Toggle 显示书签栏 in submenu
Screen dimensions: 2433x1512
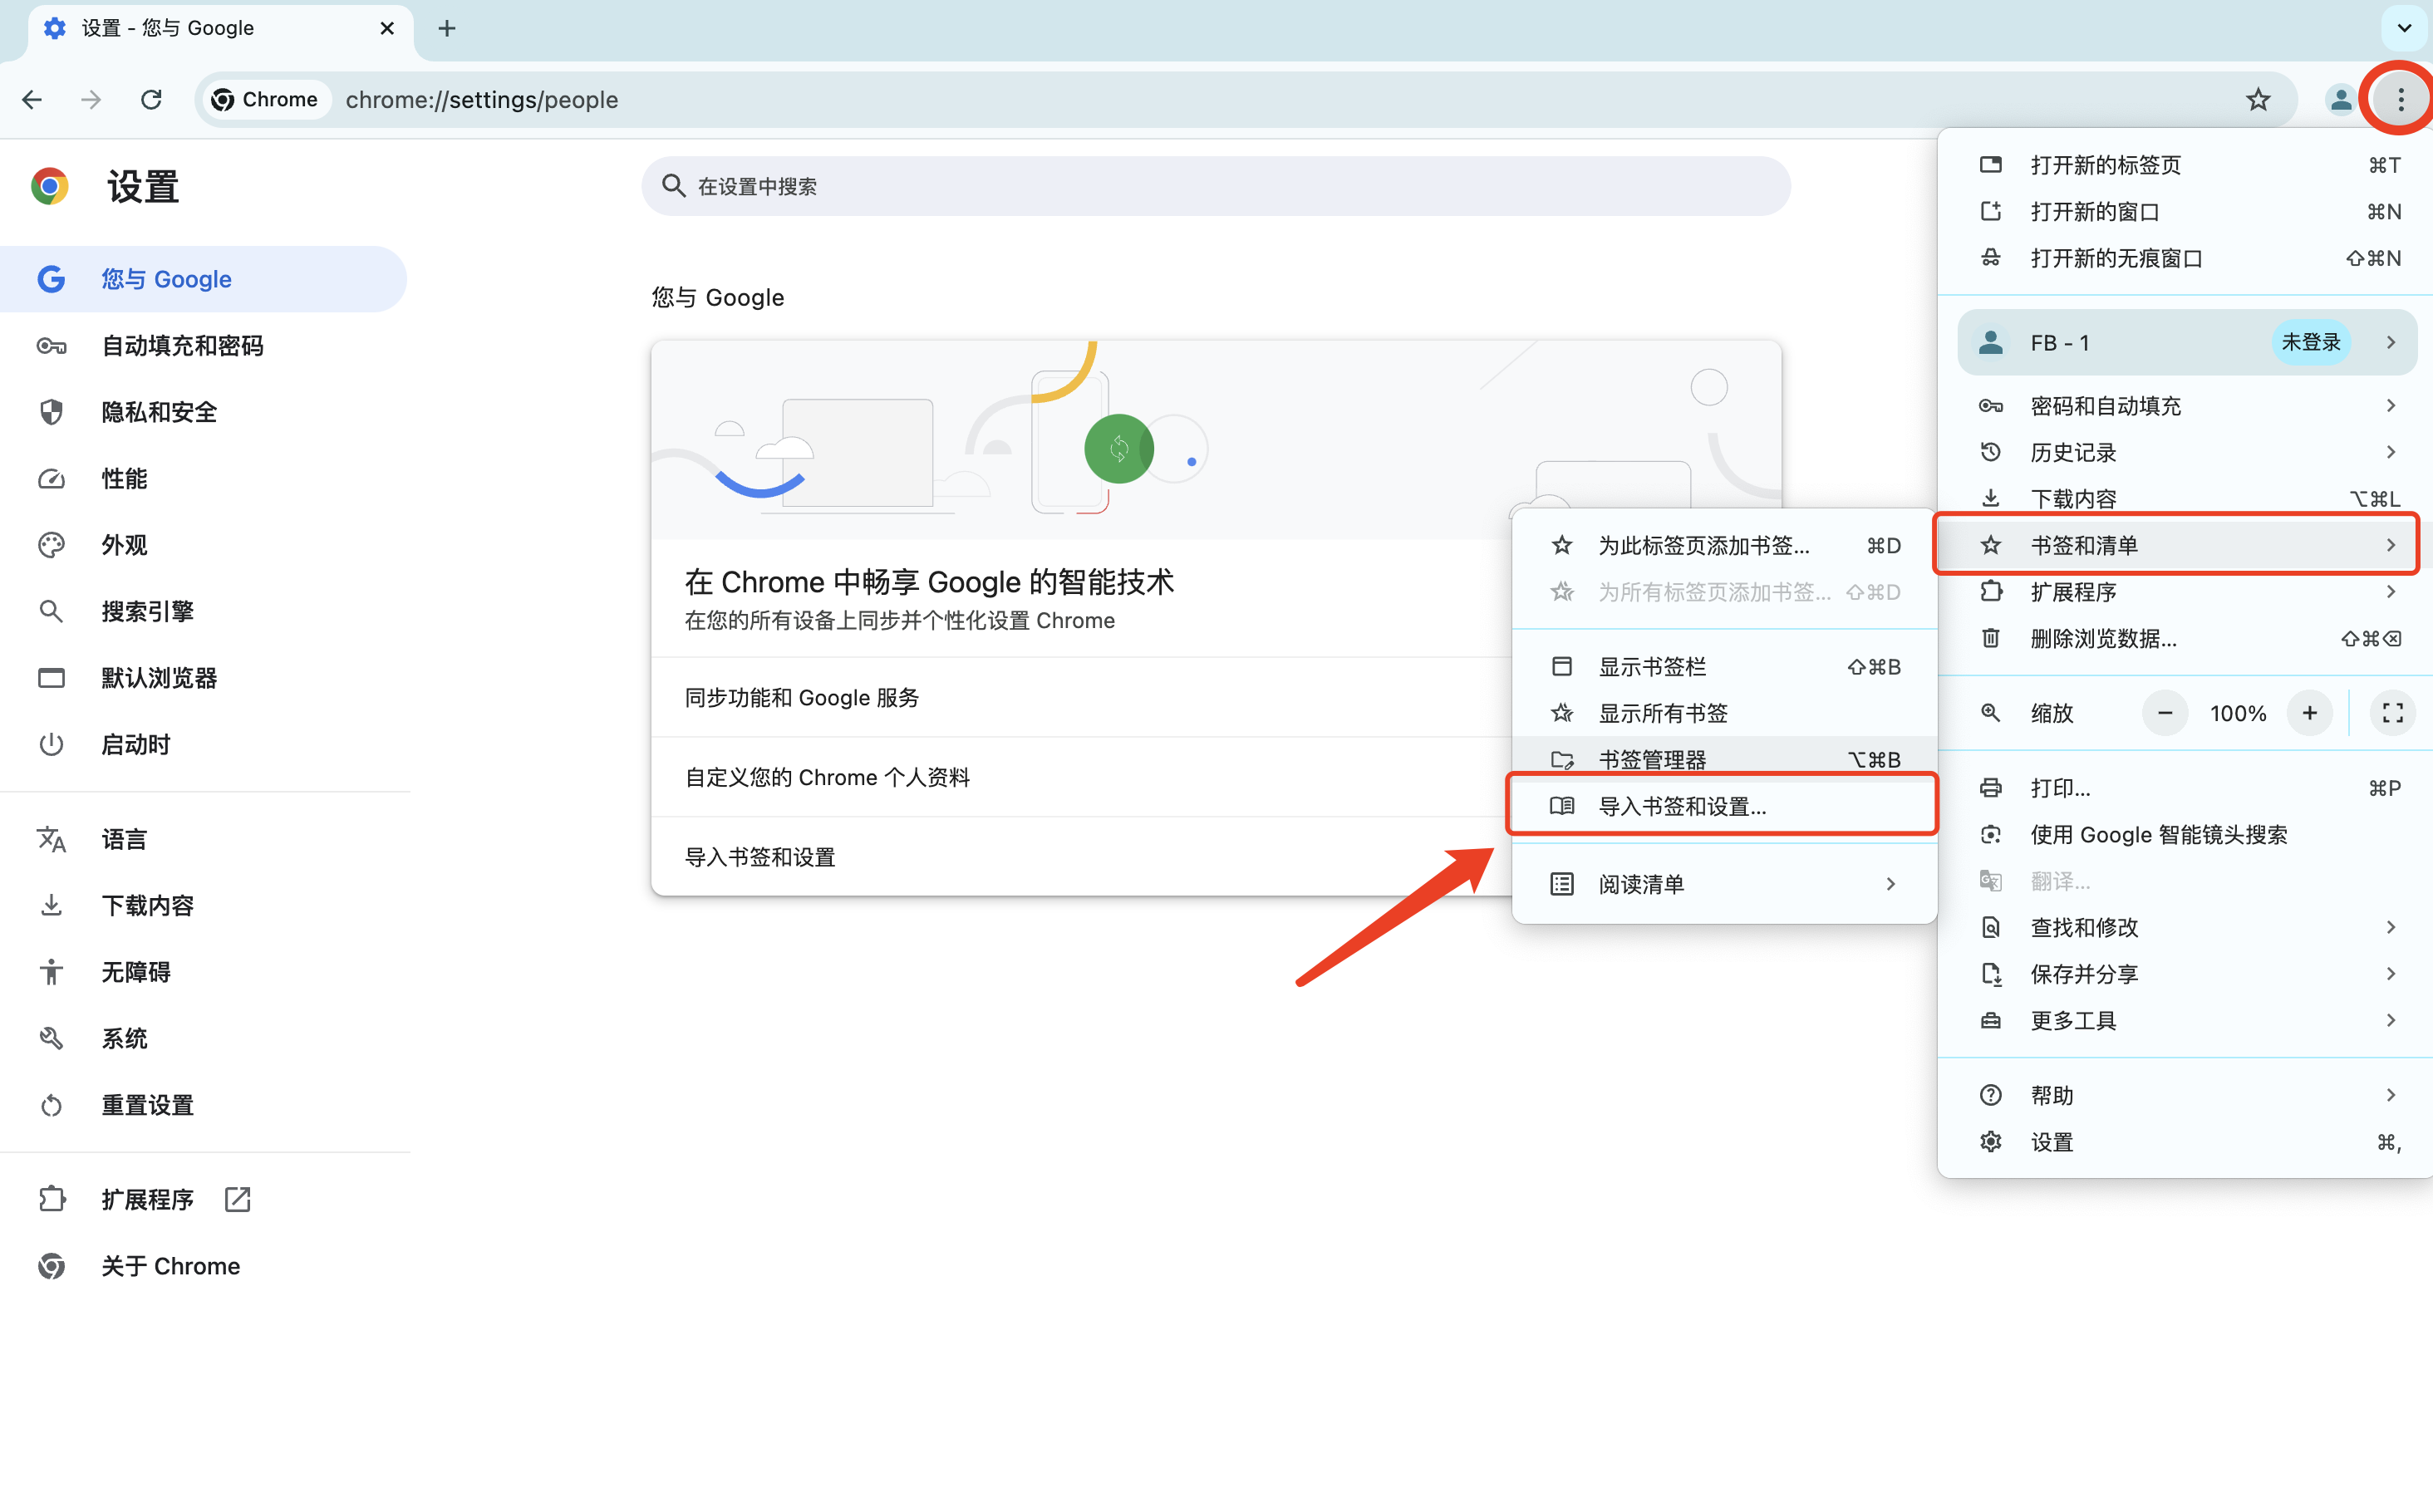point(1724,667)
